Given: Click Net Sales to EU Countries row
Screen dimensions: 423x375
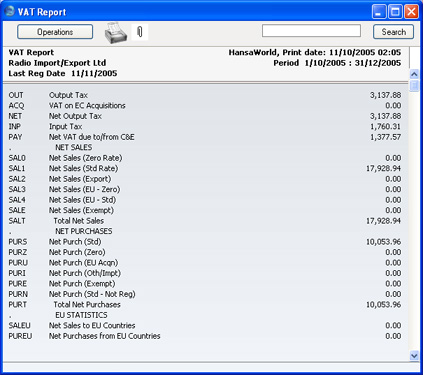Looking at the screenshot, I should (x=205, y=326).
